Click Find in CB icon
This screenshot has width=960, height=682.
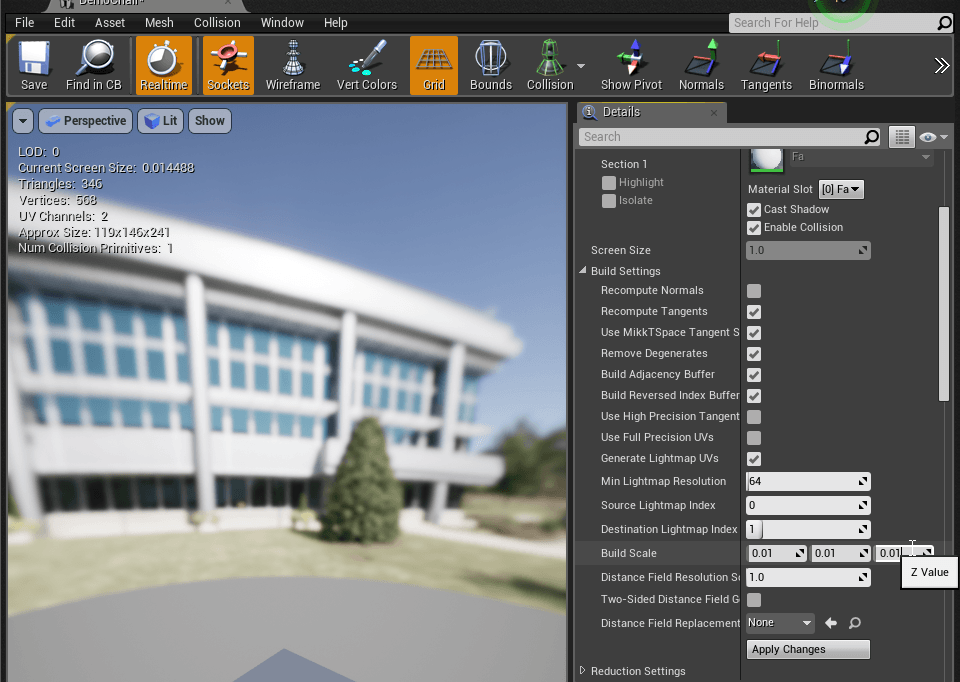tap(93, 66)
